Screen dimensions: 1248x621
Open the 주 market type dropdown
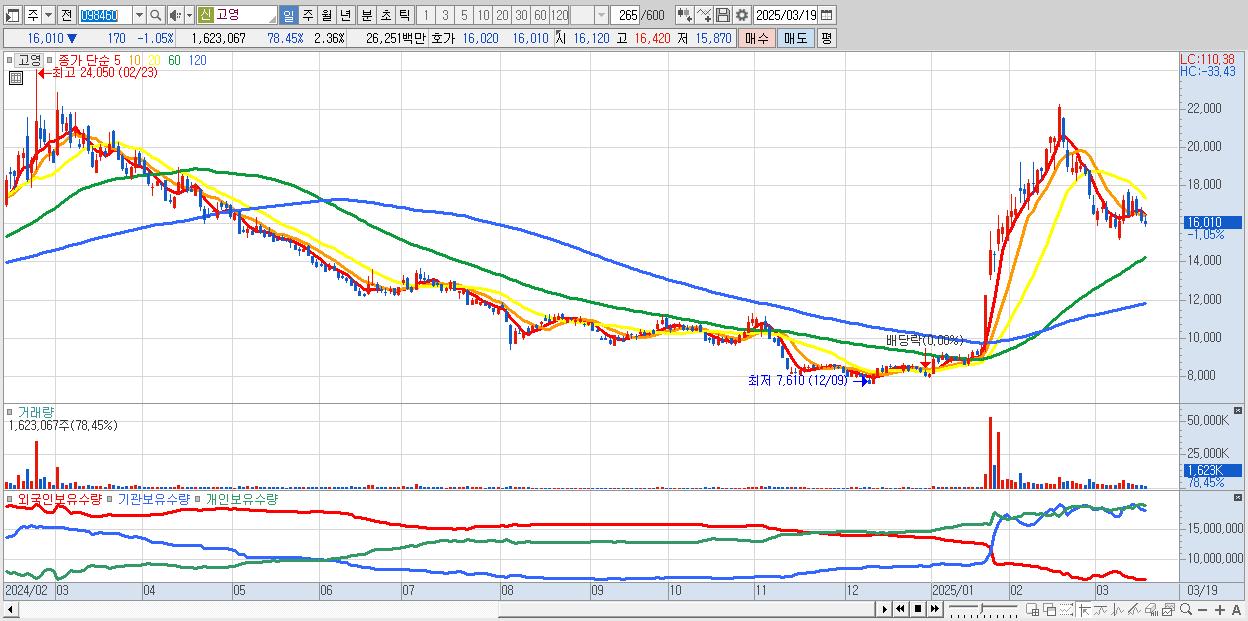coord(48,15)
